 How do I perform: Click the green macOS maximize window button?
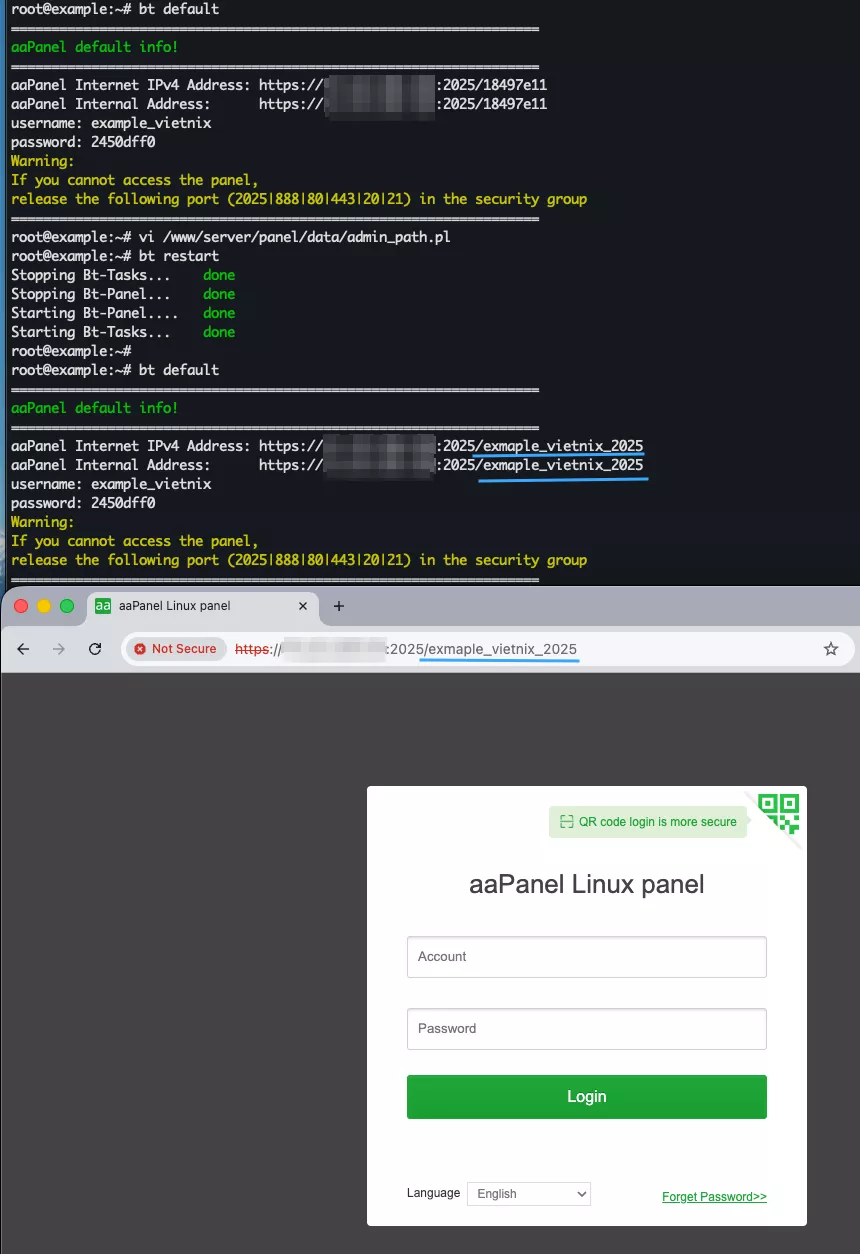[67, 606]
